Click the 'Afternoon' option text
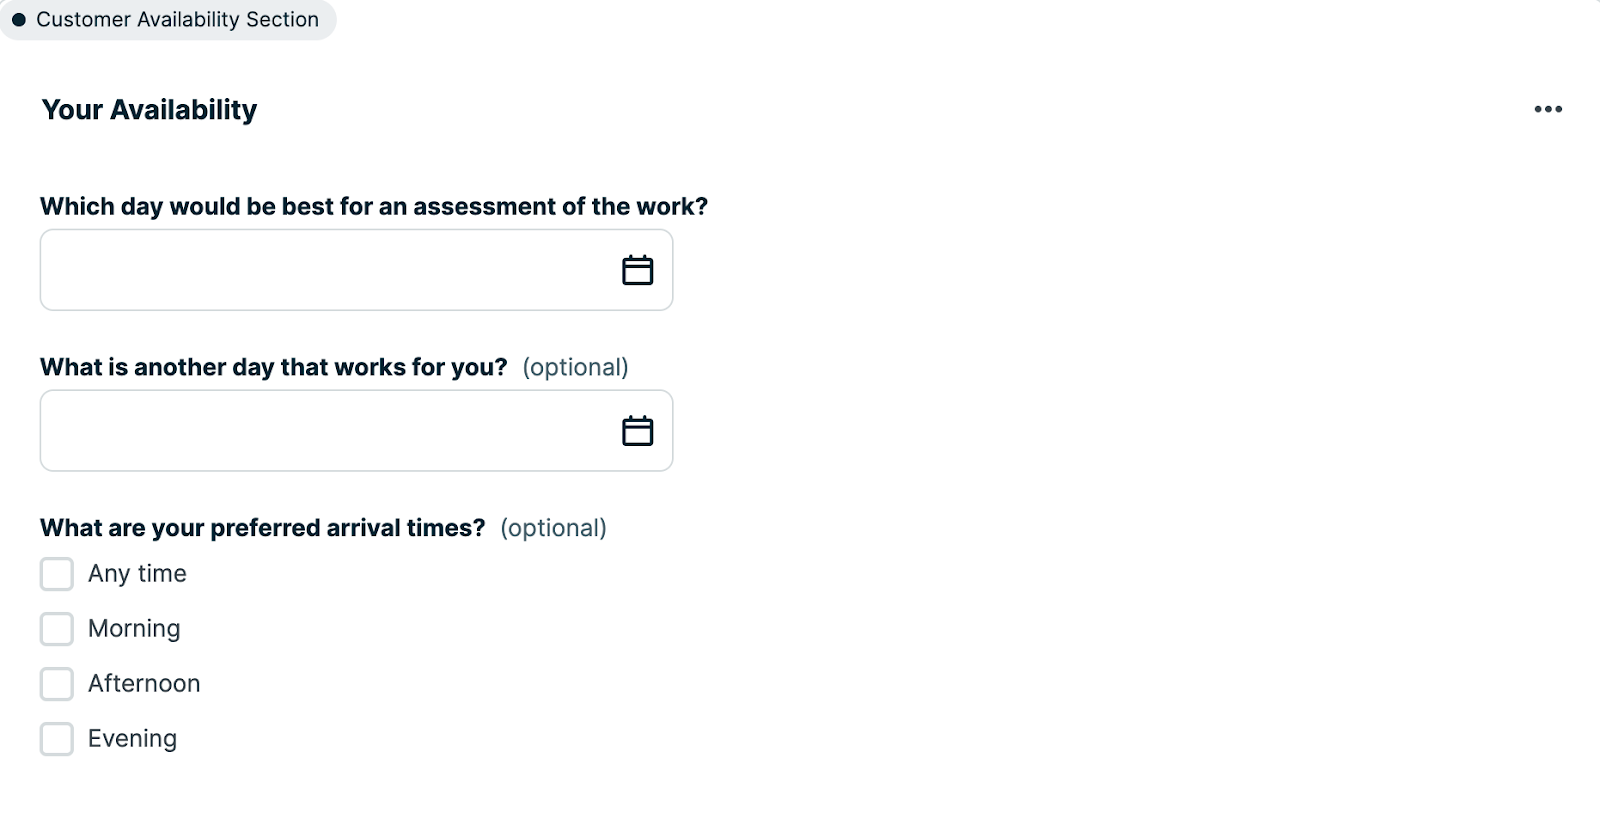Image resolution: width=1600 pixels, height=813 pixels. (x=144, y=684)
